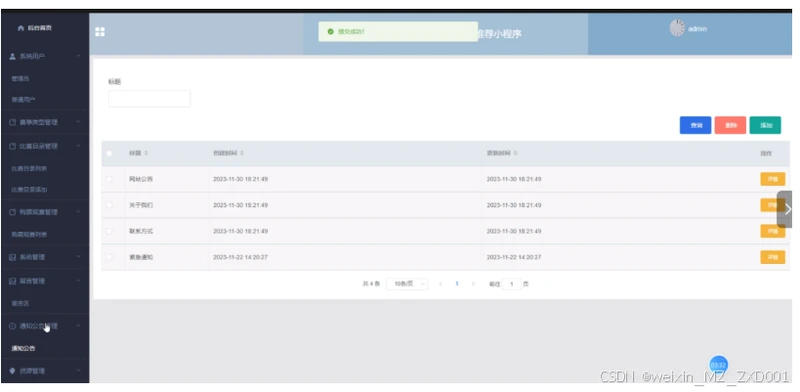This screenshot has width=800, height=392.
Task: Select 通知公告 submenu item
Action: tap(23, 349)
